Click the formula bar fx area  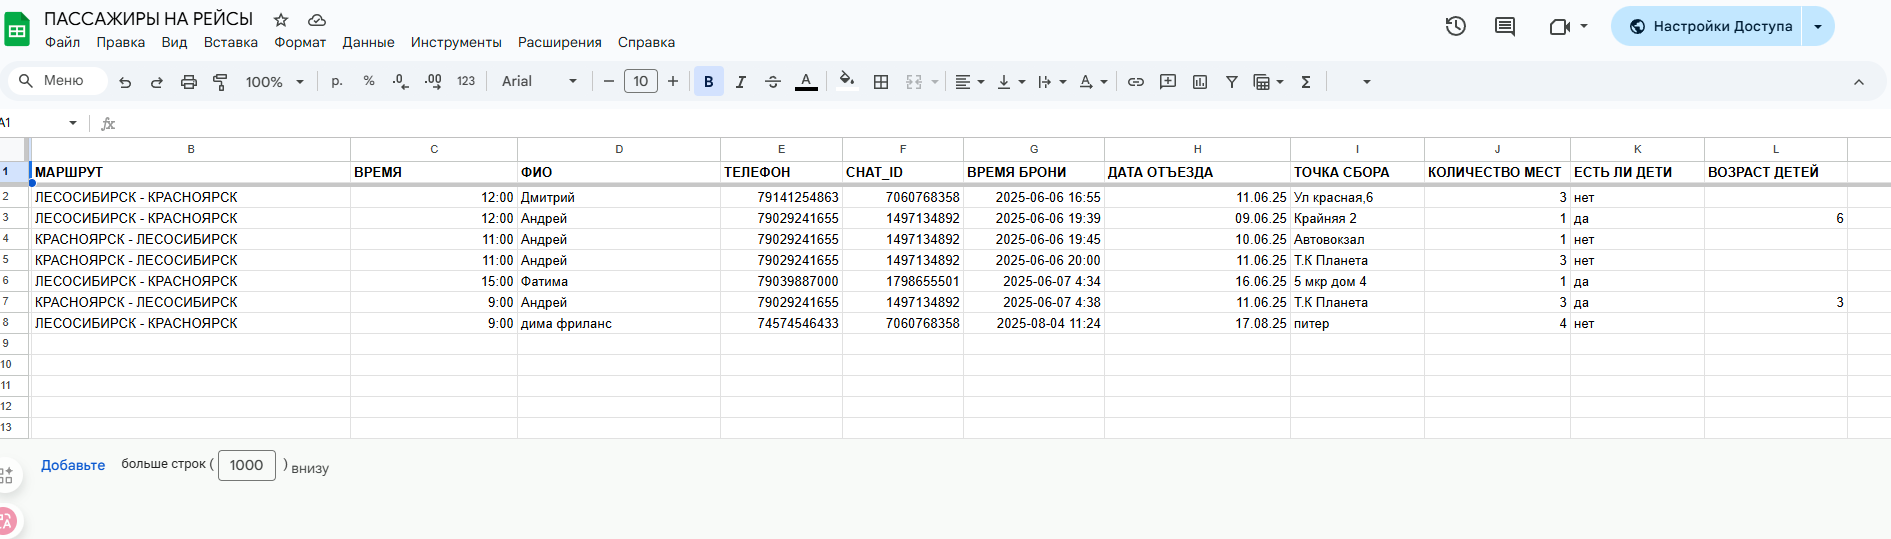[108, 124]
